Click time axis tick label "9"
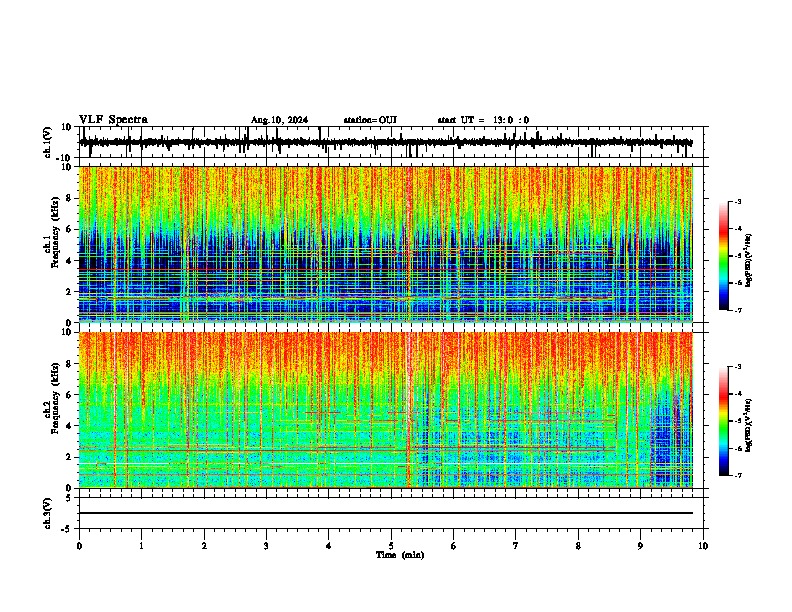 tap(640, 546)
